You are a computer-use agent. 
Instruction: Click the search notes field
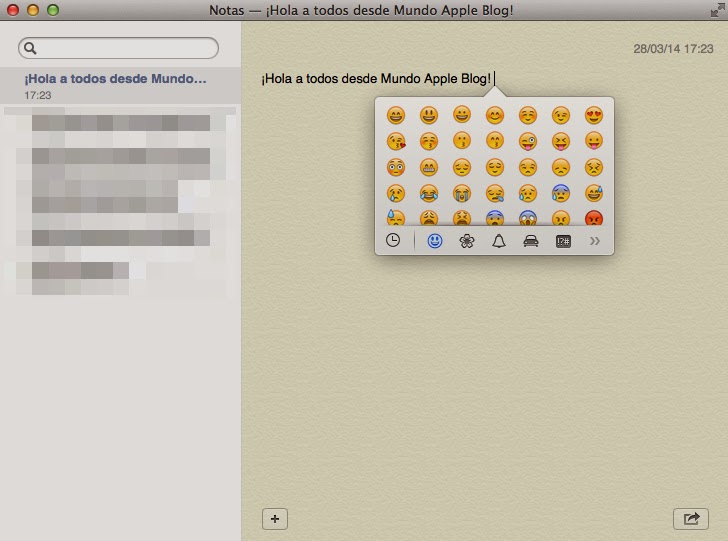118,48
